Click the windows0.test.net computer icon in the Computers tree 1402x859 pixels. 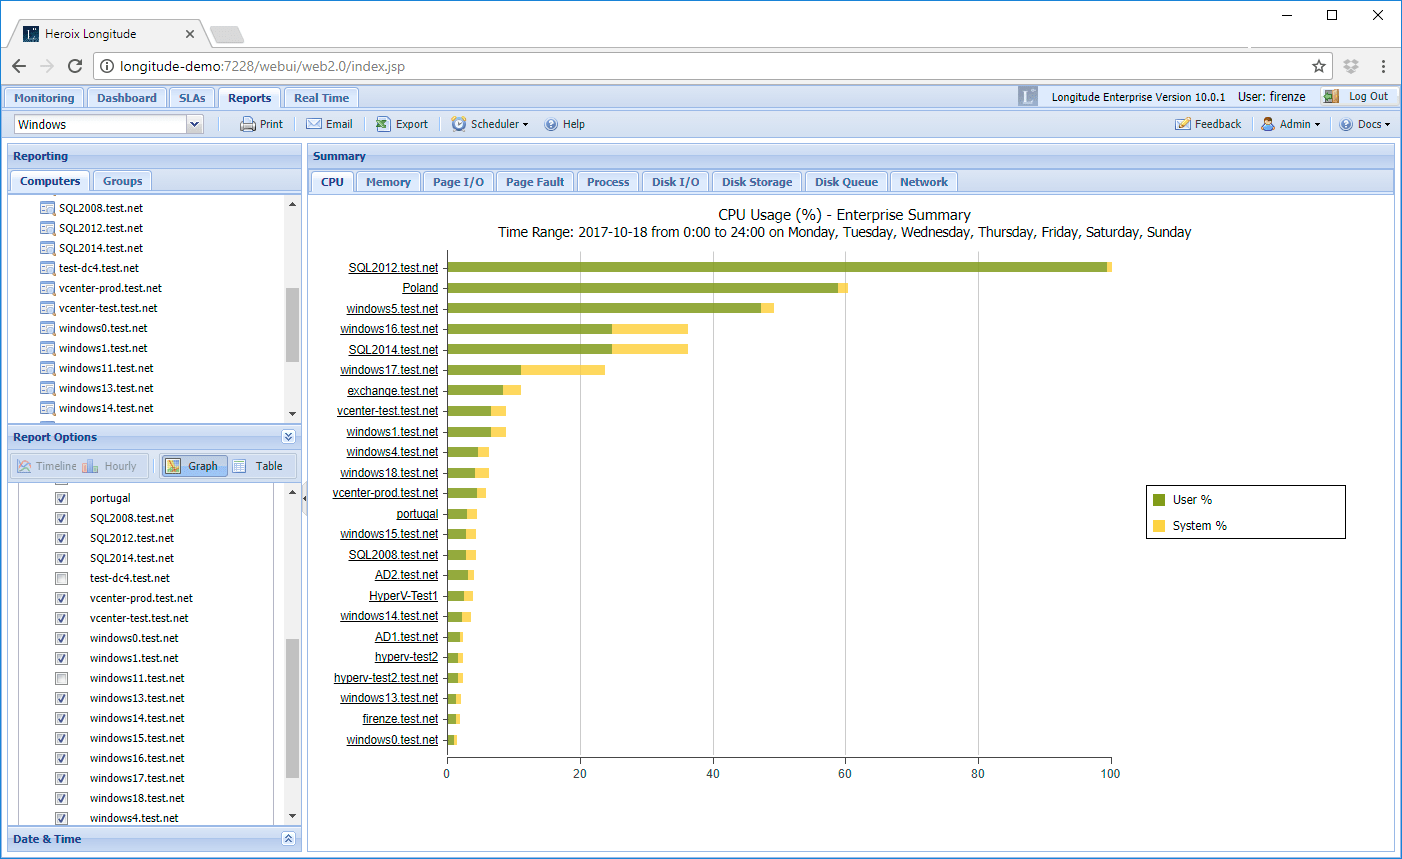tap(47, 328)
